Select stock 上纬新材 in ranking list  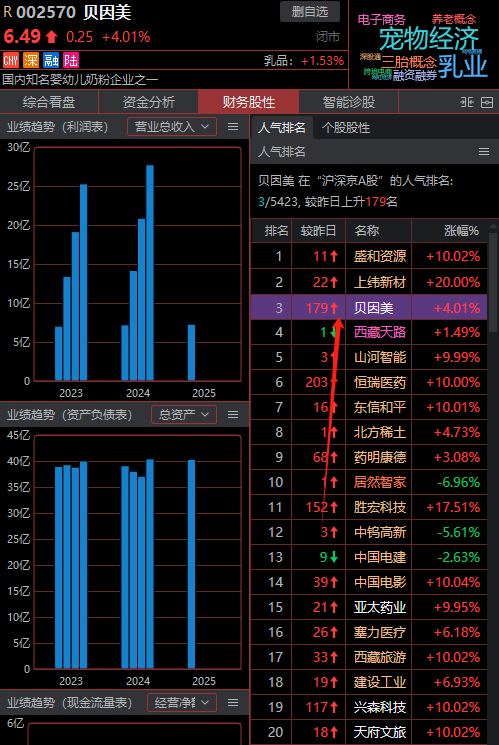(380, 282)
